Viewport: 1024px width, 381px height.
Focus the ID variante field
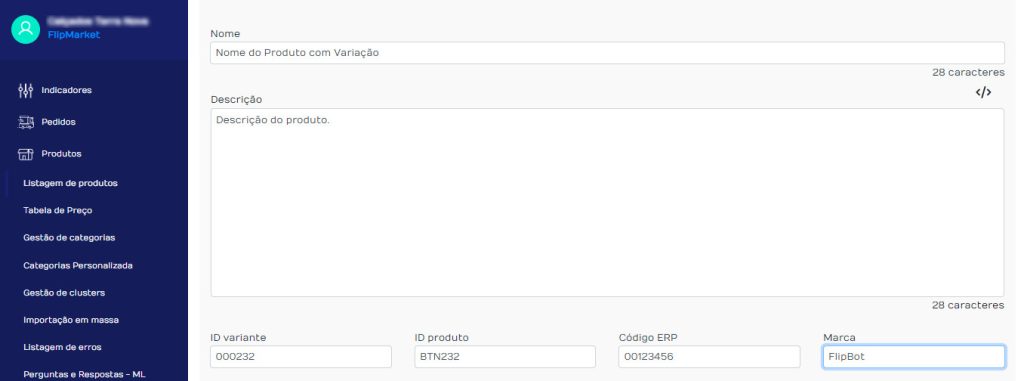(x=301, y=357)
